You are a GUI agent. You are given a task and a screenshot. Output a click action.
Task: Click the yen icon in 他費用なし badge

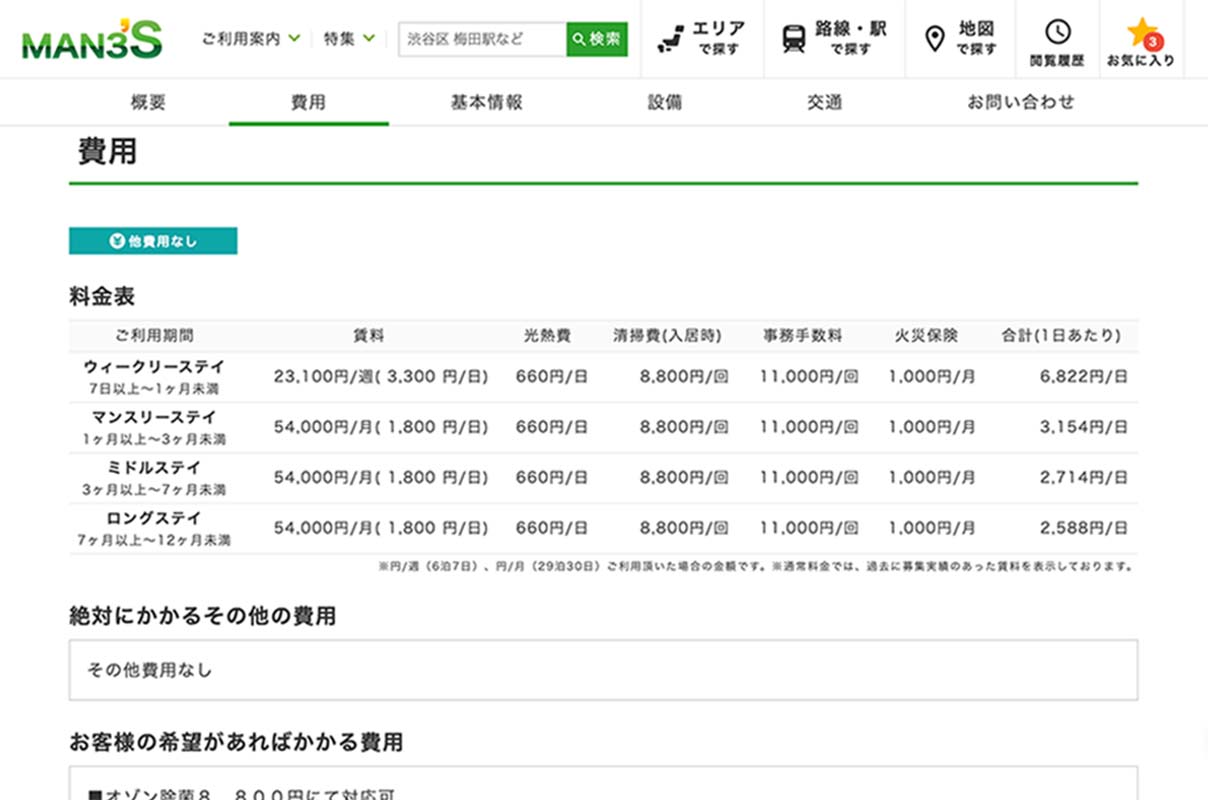[x=117, y=241]
